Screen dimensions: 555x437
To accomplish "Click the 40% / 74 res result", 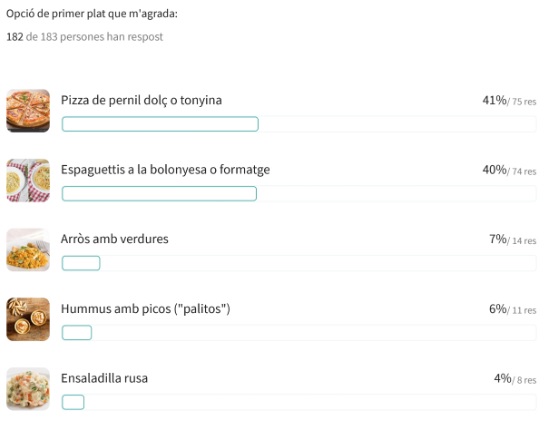I will coord(509,170).
